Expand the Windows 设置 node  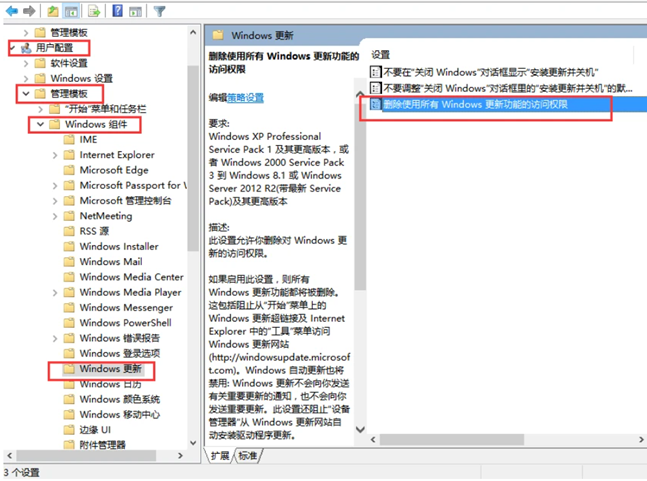point(26,78)
